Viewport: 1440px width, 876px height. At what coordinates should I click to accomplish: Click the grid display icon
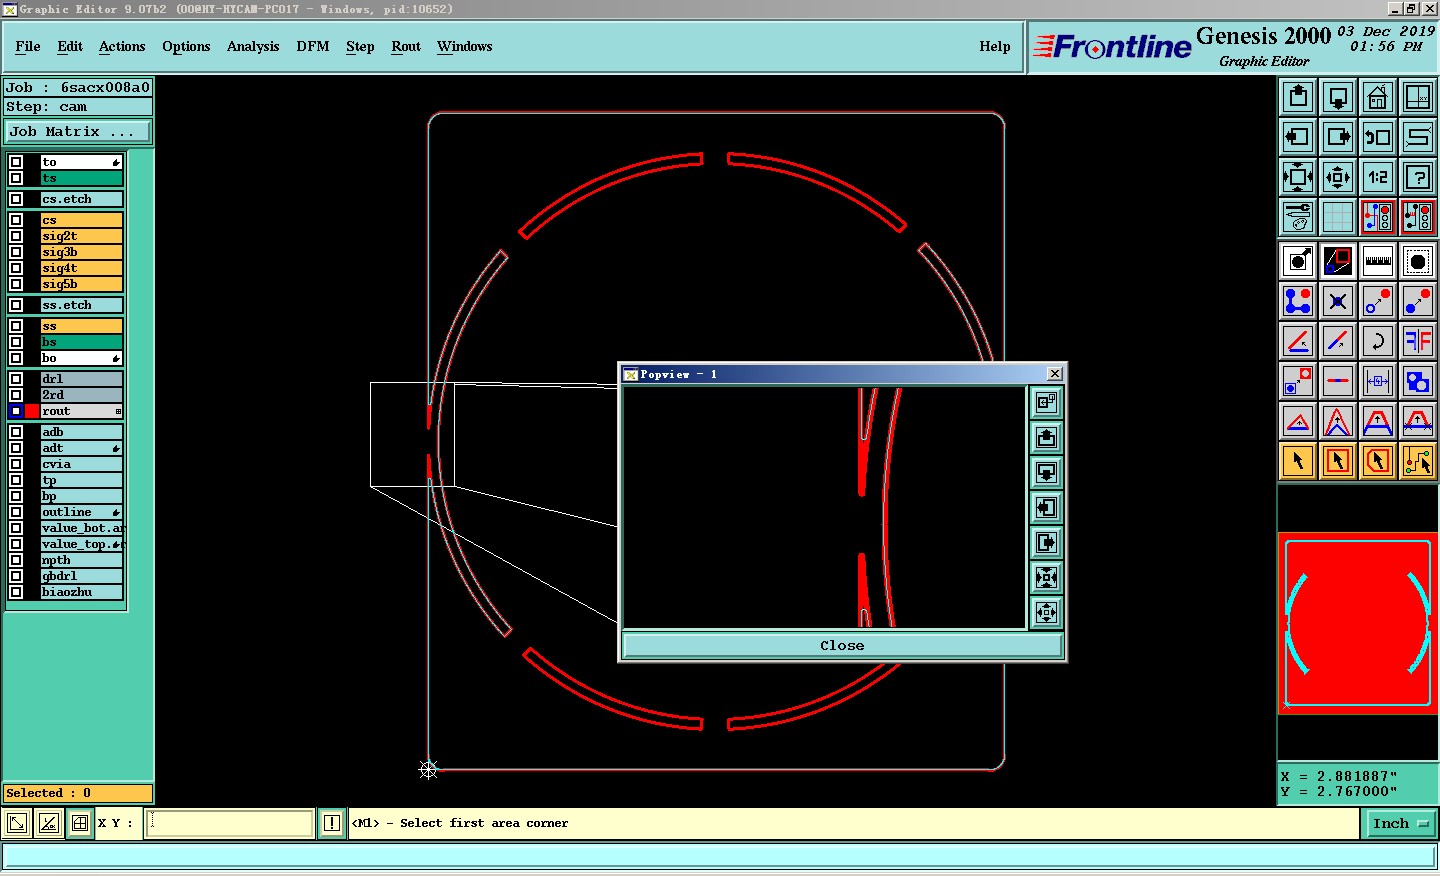1338,217
